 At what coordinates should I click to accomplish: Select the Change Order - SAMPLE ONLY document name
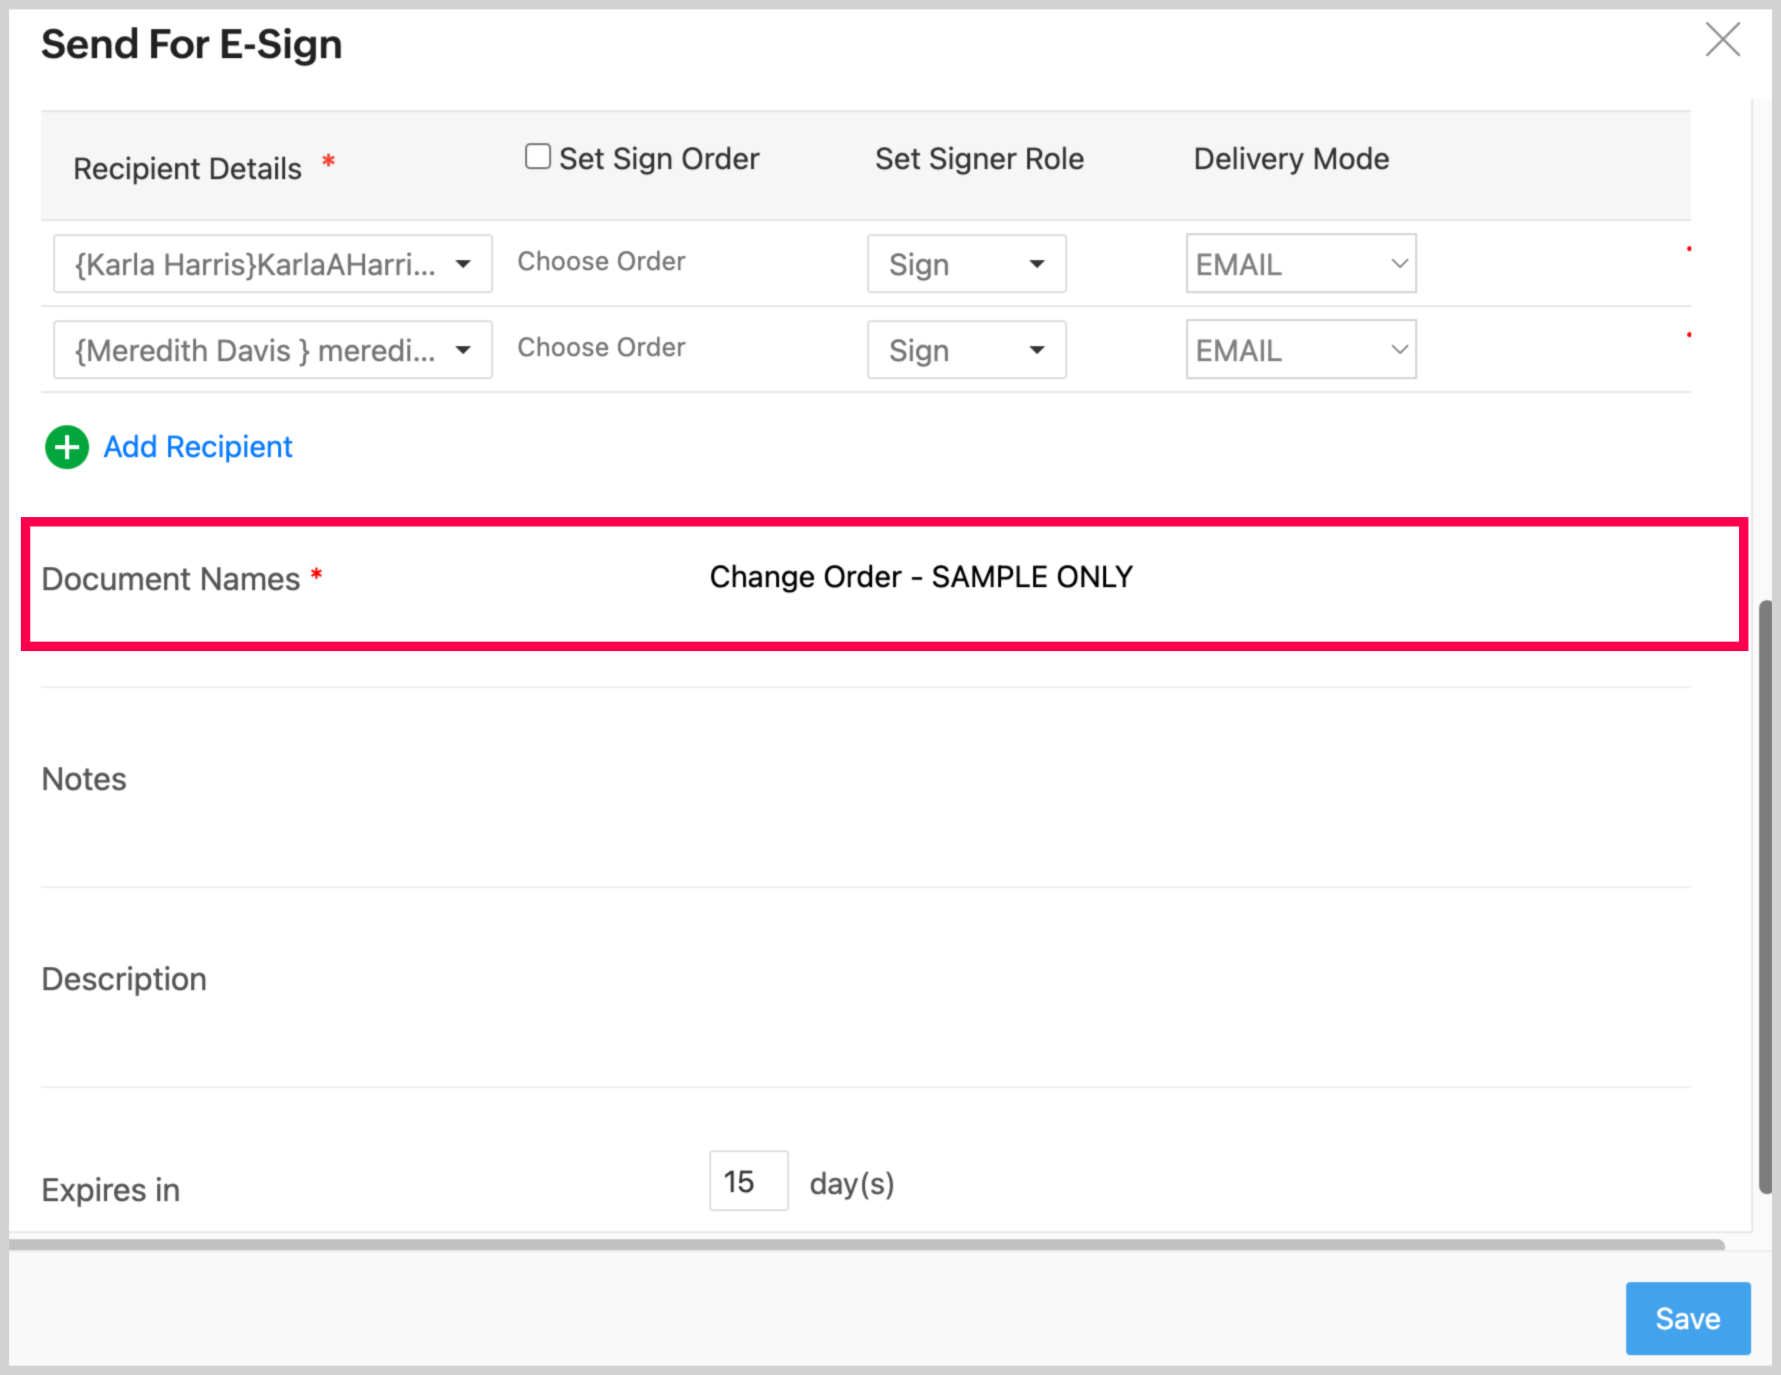click(x=920, y=577)
